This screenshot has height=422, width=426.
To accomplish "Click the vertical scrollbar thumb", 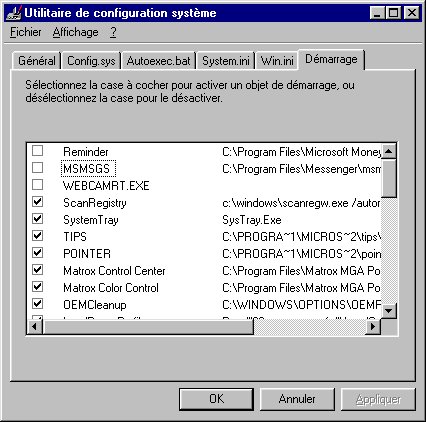I will (388, 178).
